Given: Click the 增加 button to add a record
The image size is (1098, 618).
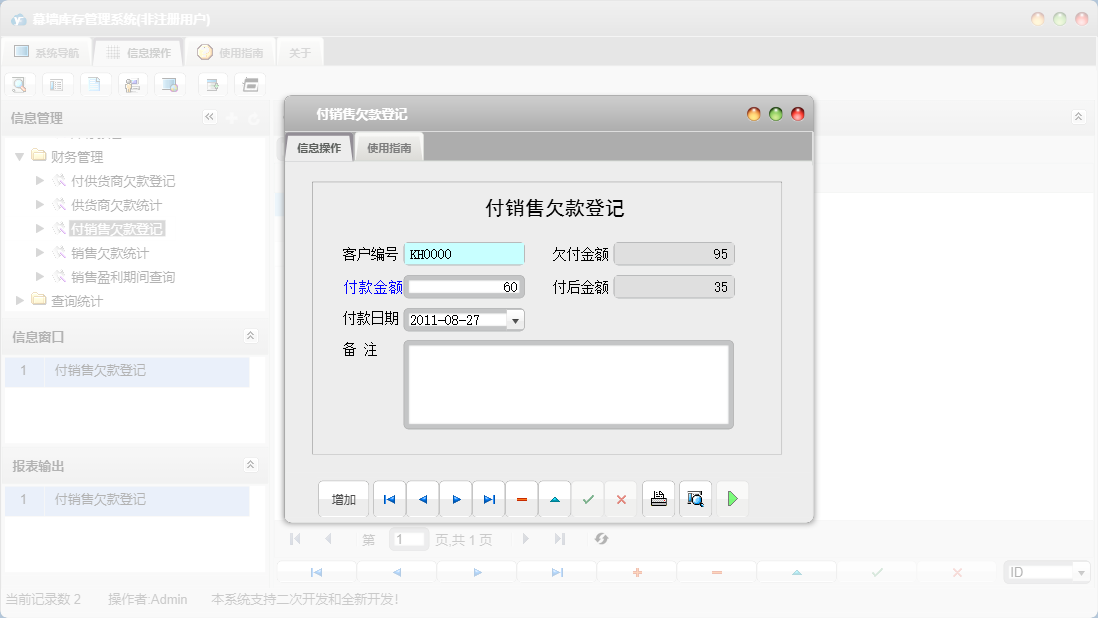Looking at the screenshot, I should point(343,499).
